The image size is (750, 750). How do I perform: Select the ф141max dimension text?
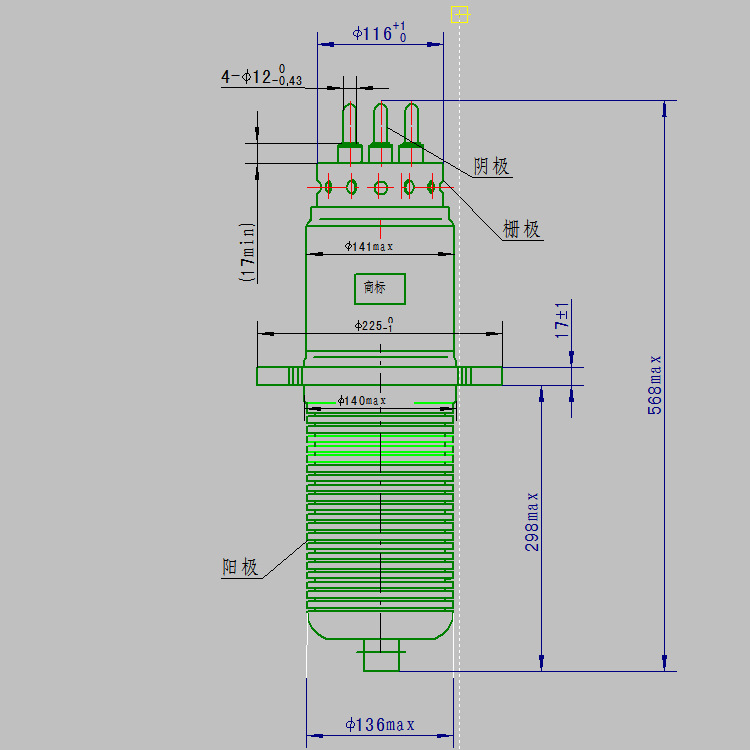[x=369, y=246]
